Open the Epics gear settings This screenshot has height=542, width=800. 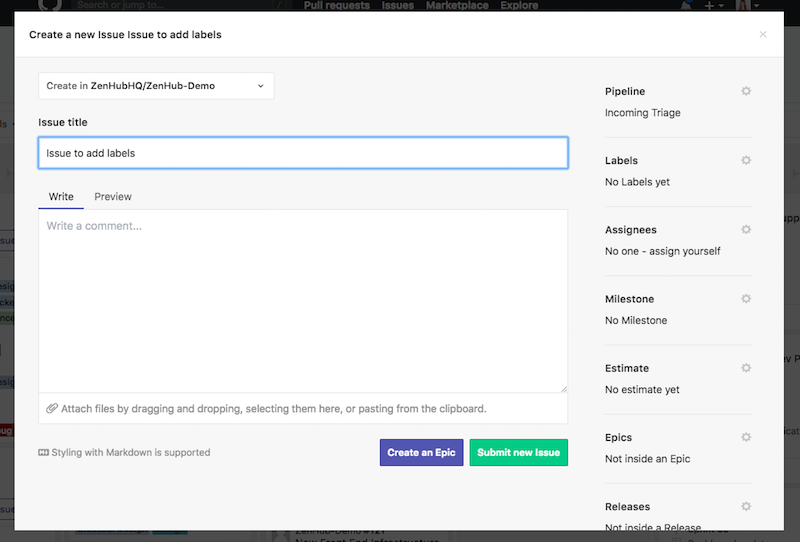point(746,437)
